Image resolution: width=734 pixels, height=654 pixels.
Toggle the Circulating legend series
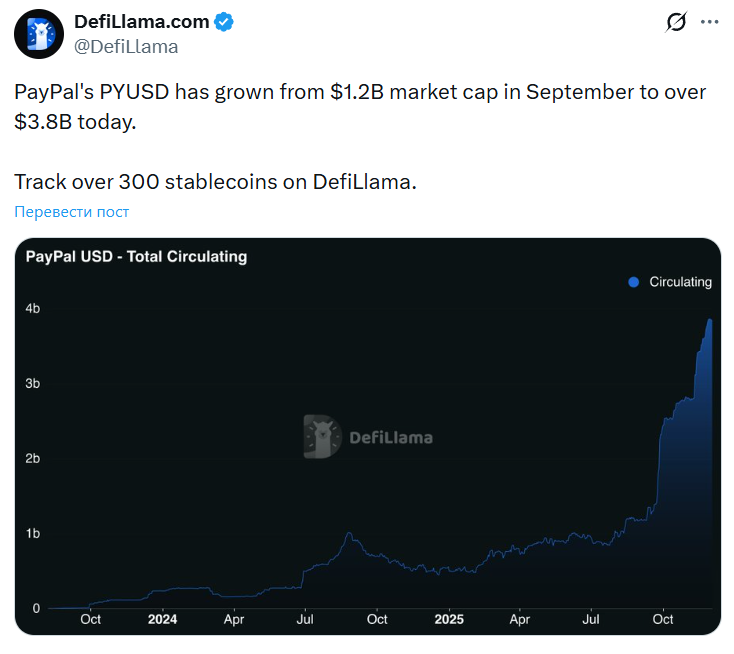(680, 282)
